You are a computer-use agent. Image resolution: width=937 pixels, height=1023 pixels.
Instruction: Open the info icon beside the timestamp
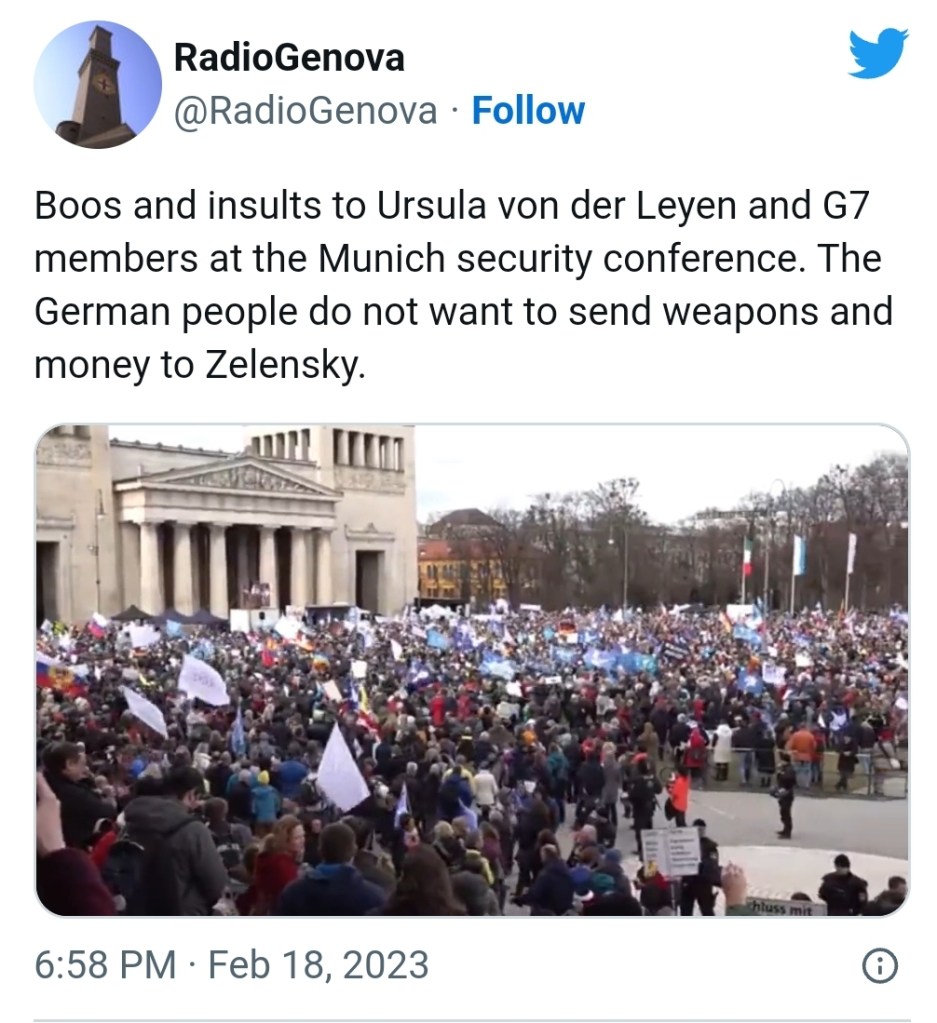coord(880,966)
